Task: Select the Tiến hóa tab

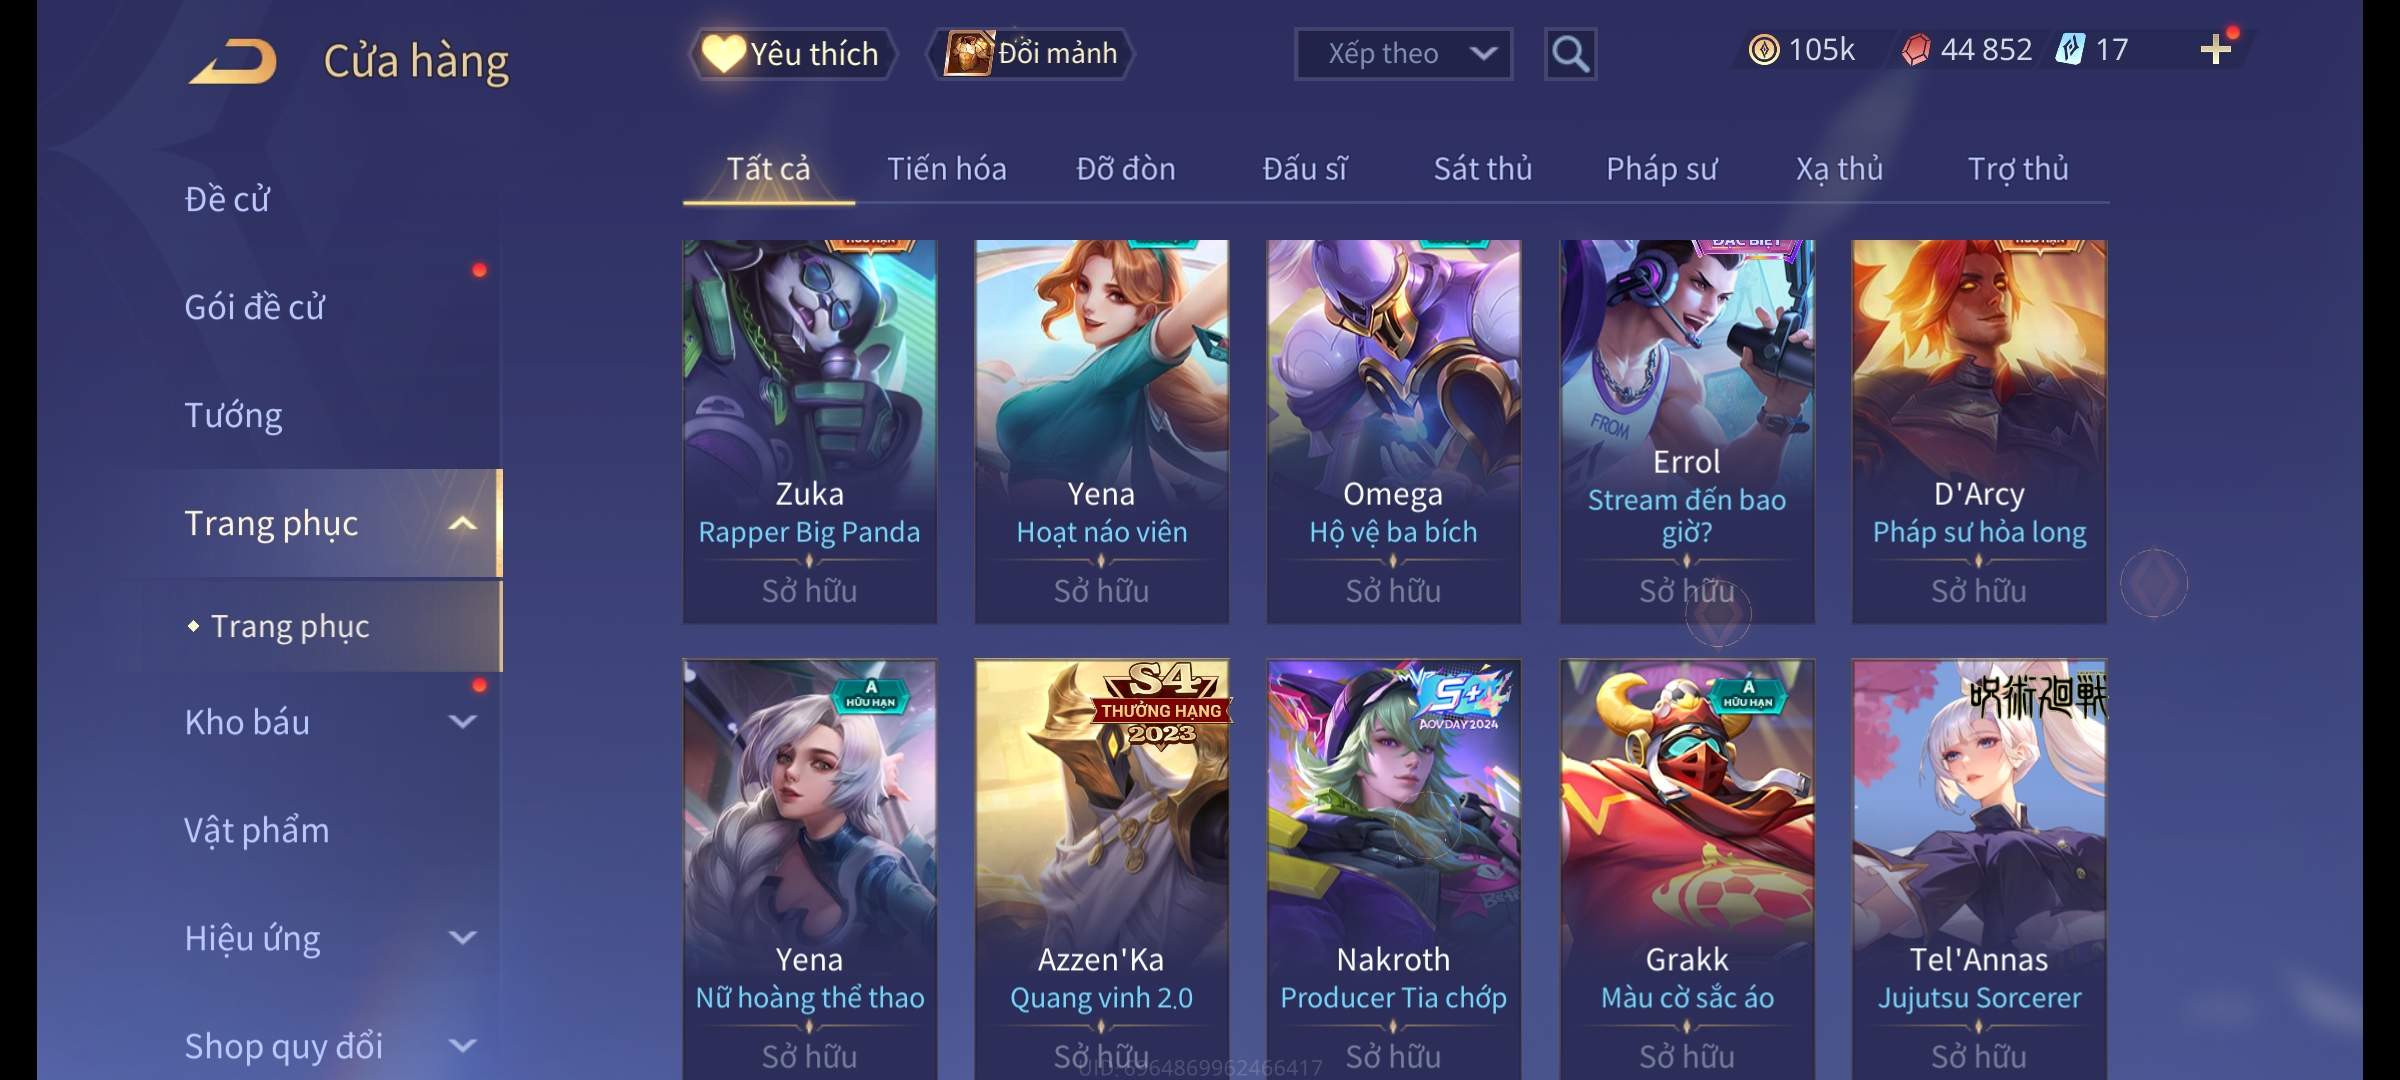Action: coord(946,169)
